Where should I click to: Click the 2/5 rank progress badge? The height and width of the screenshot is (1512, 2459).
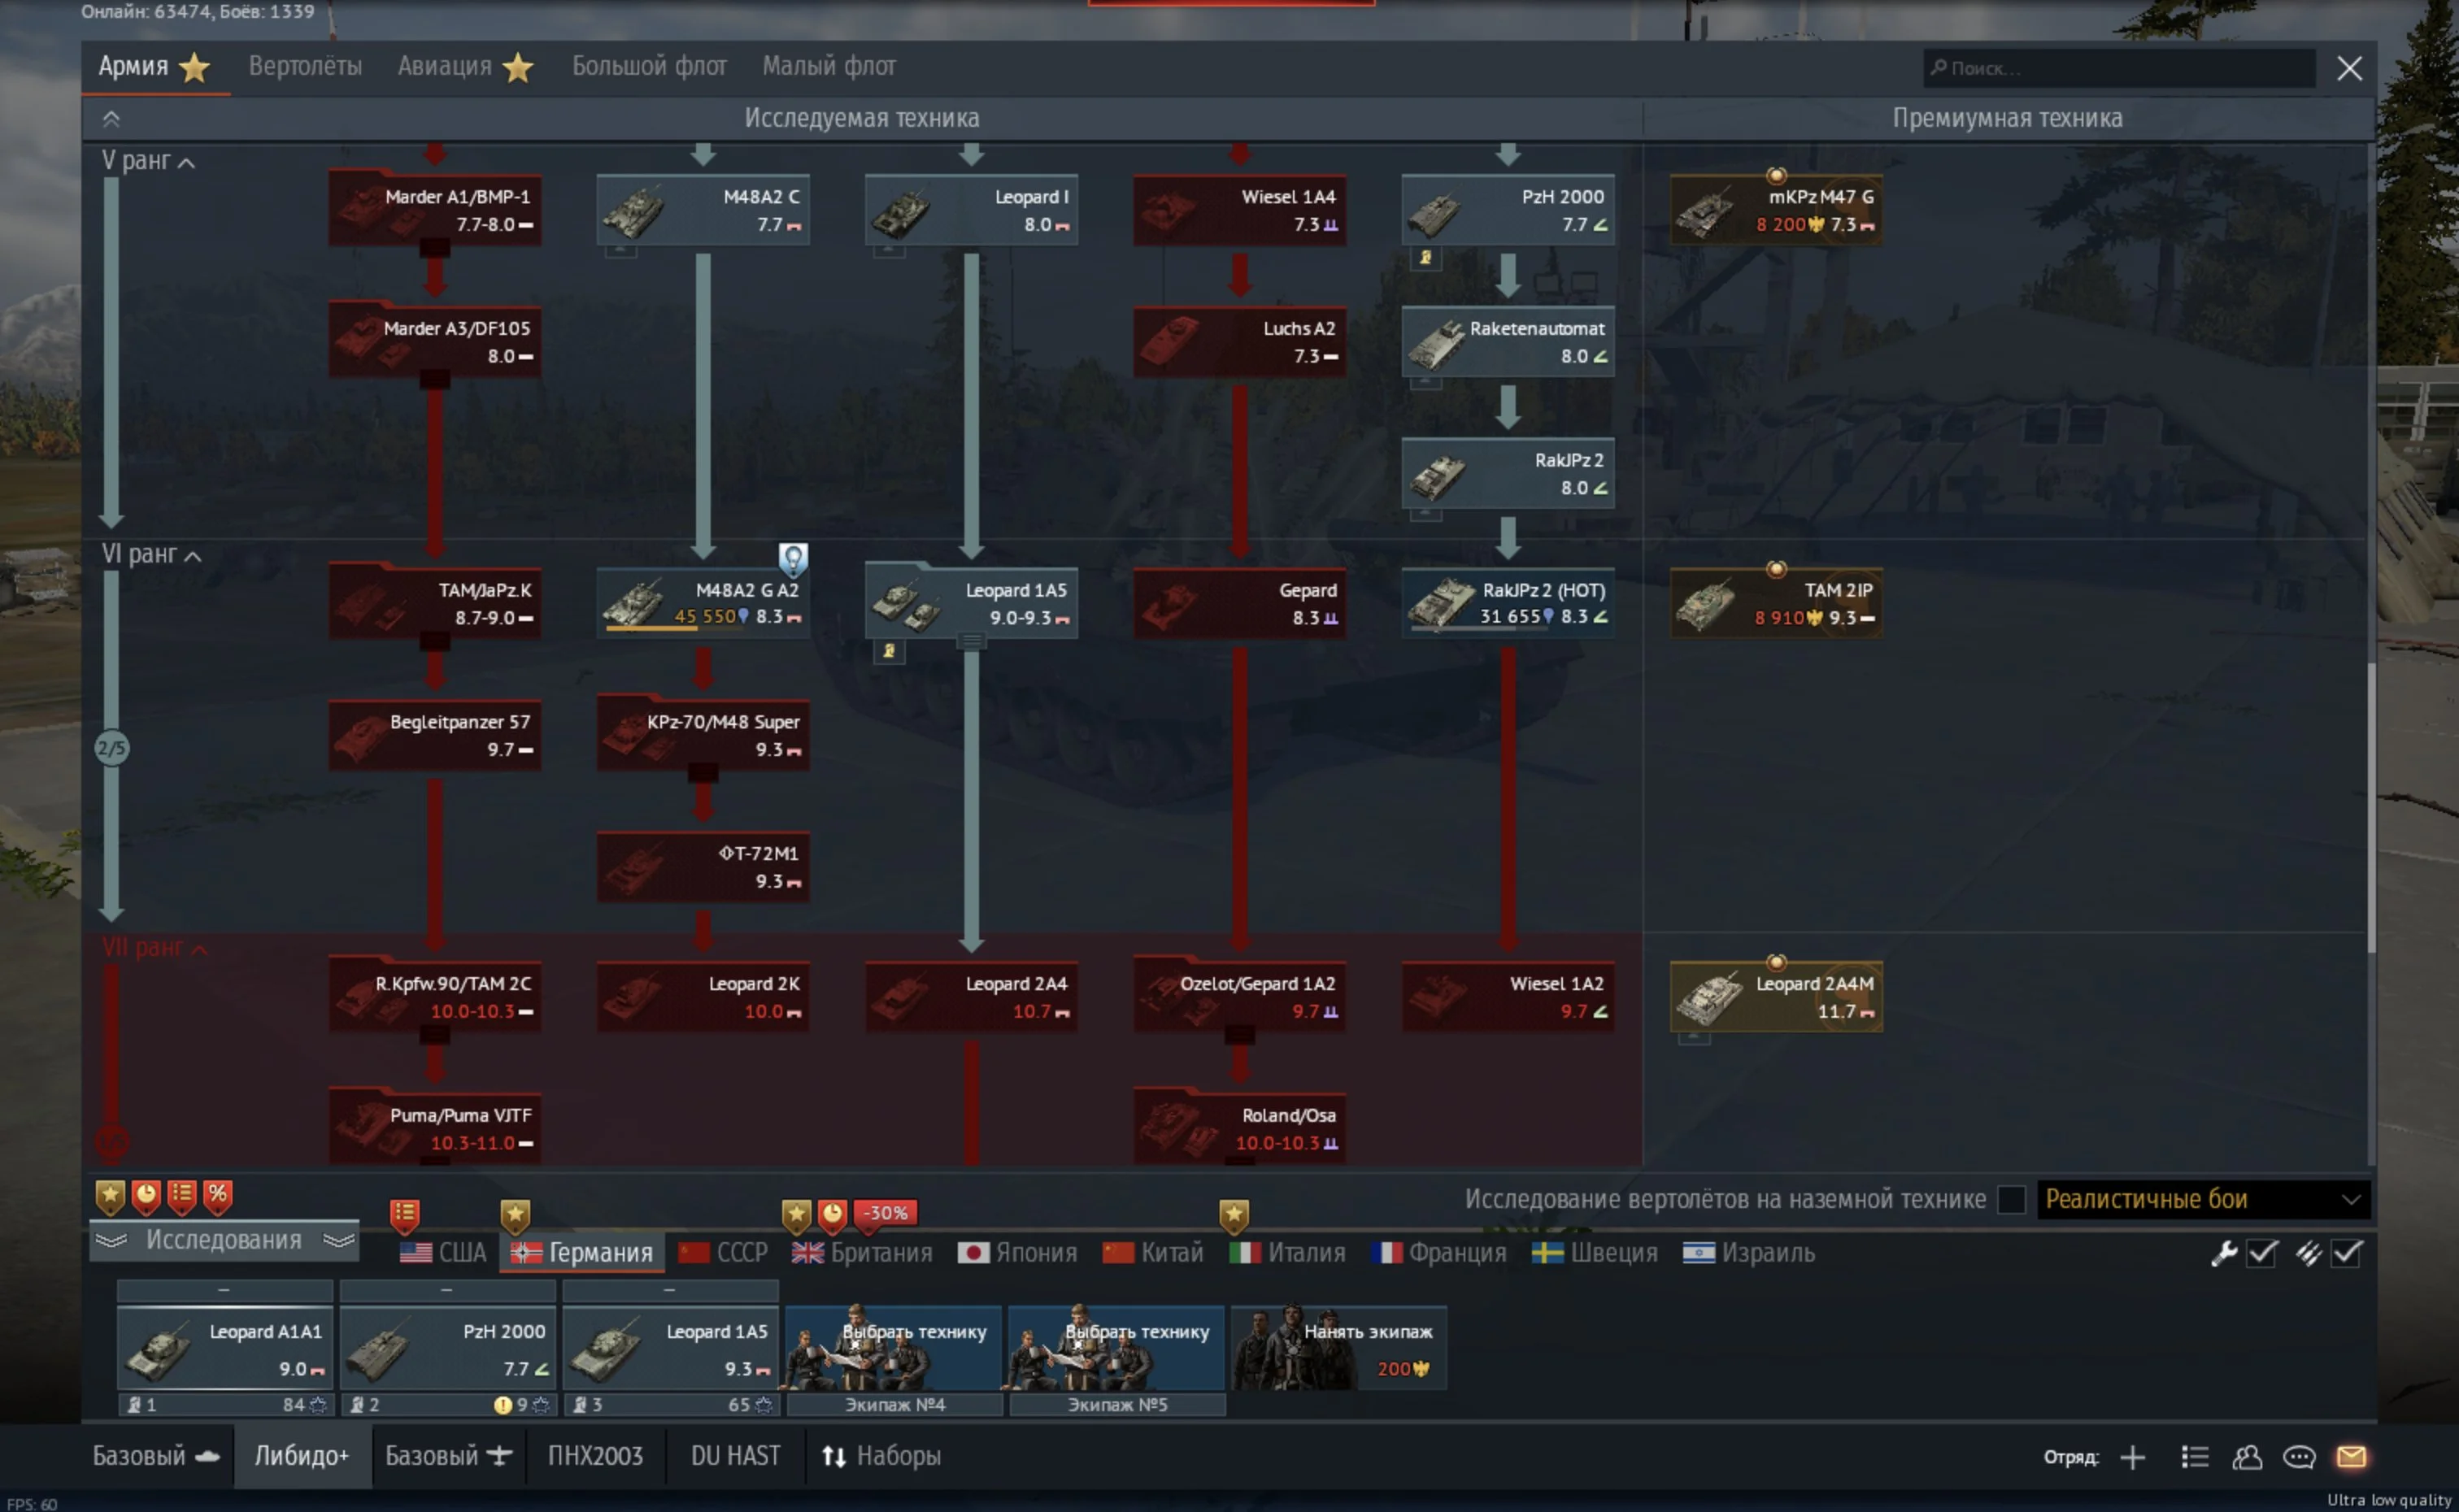pos(111,748)
